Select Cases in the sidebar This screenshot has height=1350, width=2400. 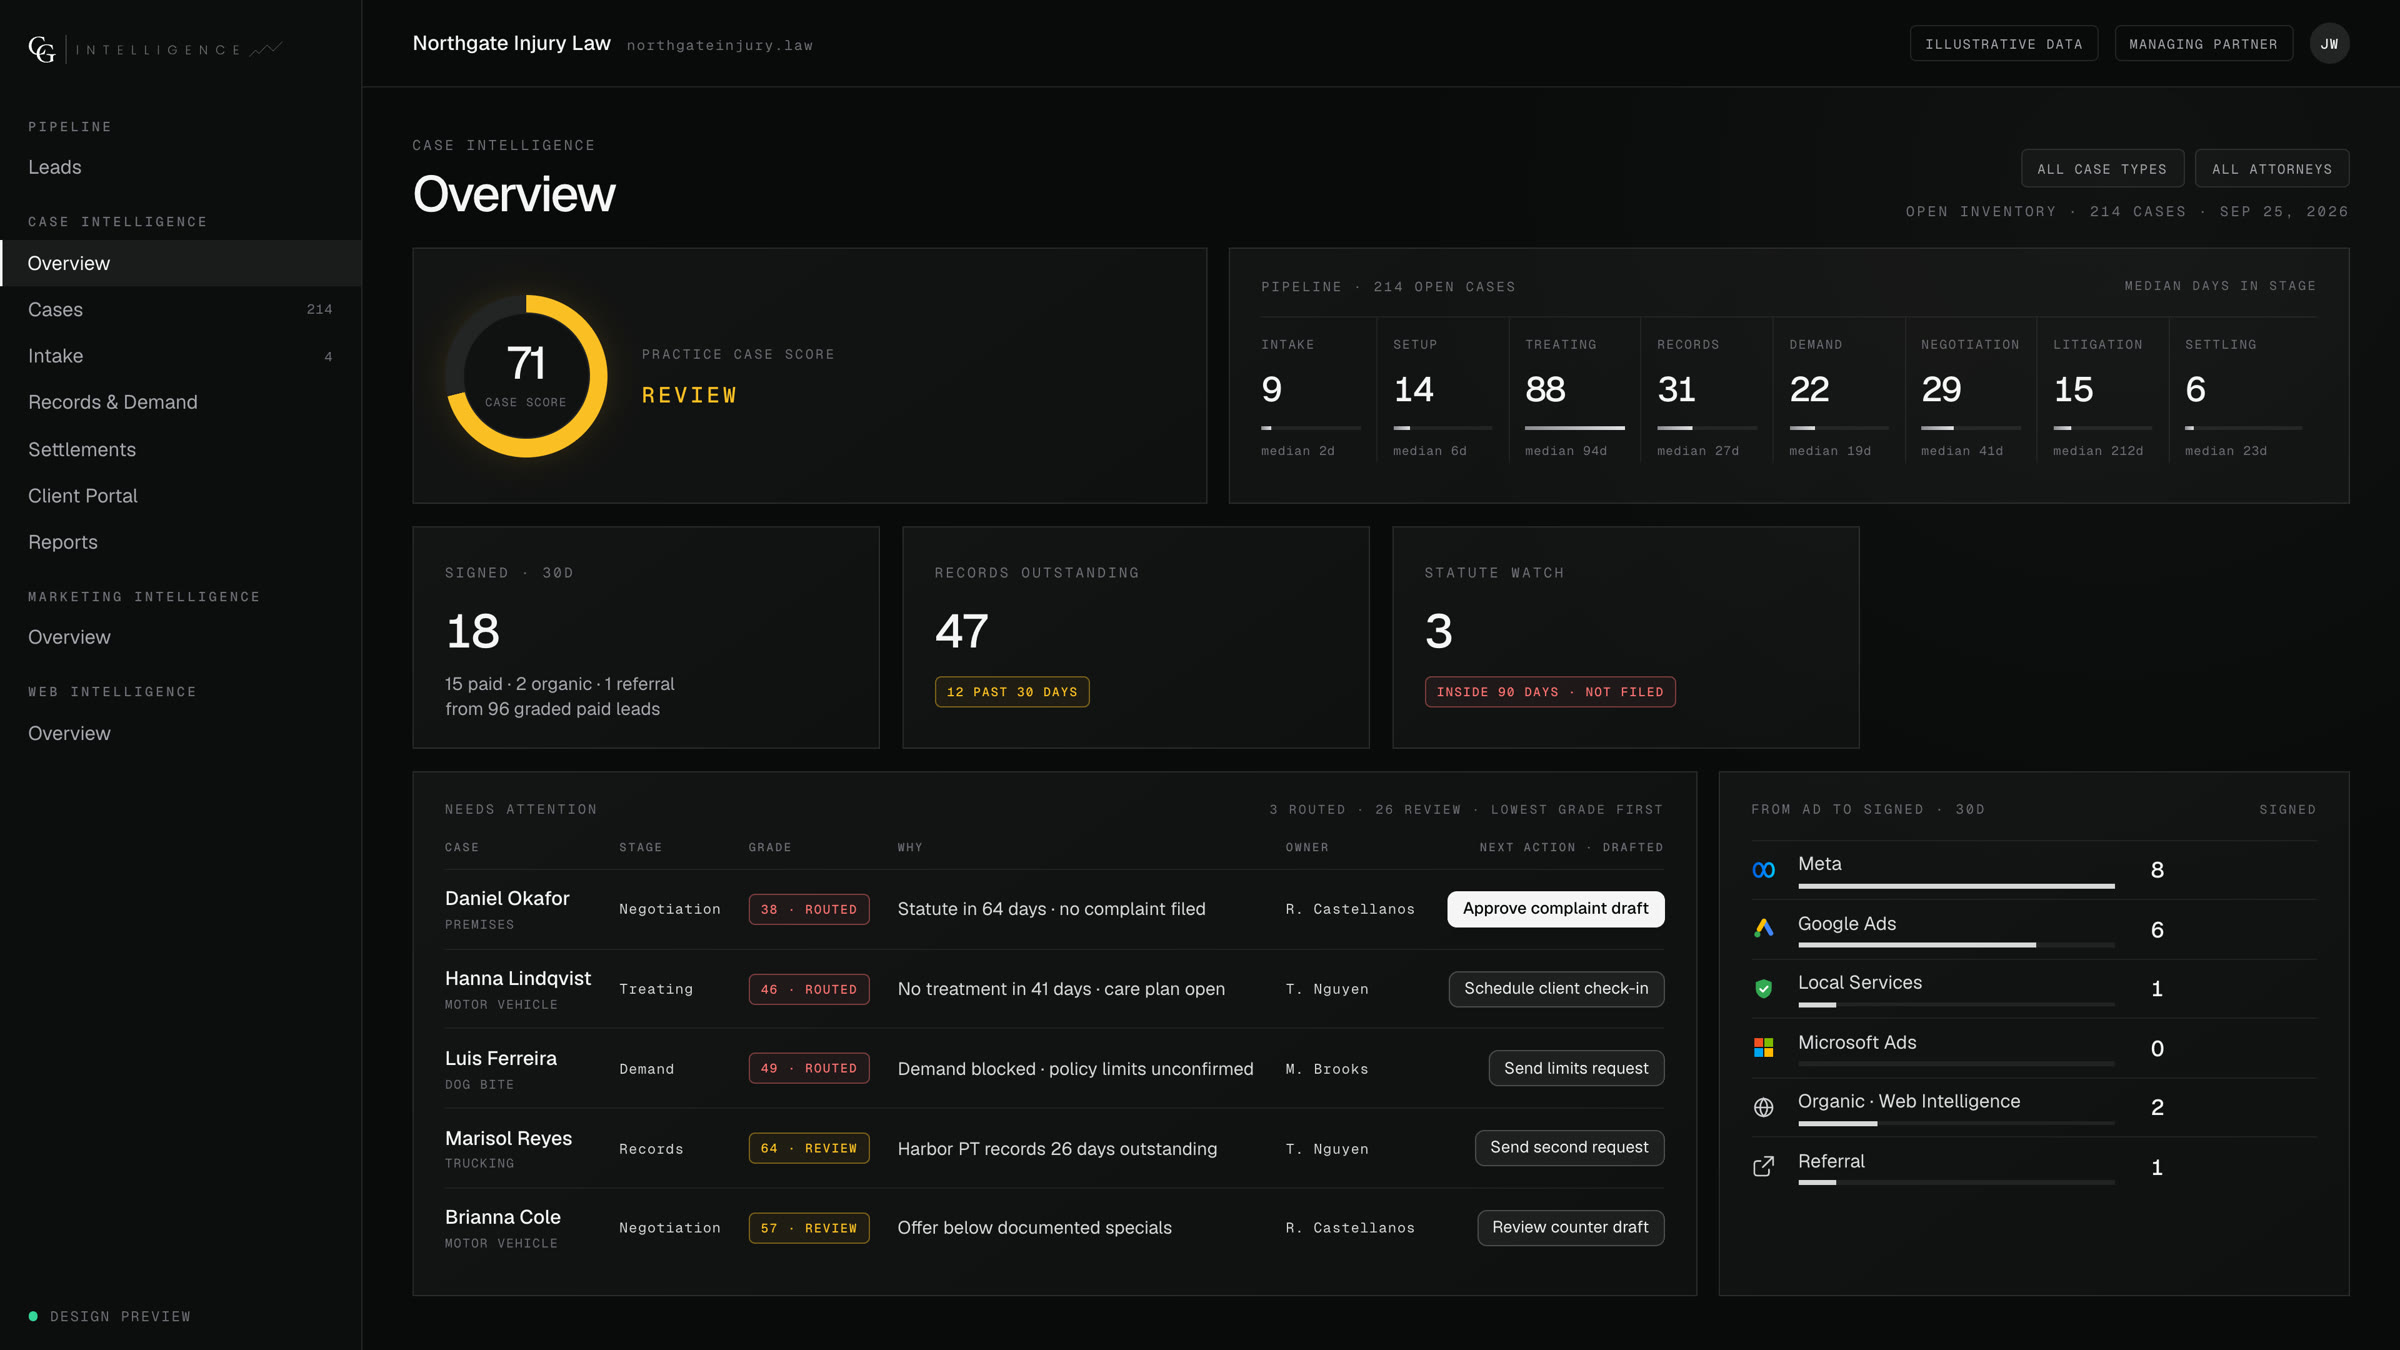pyautogui.click(x=180, y=310)
